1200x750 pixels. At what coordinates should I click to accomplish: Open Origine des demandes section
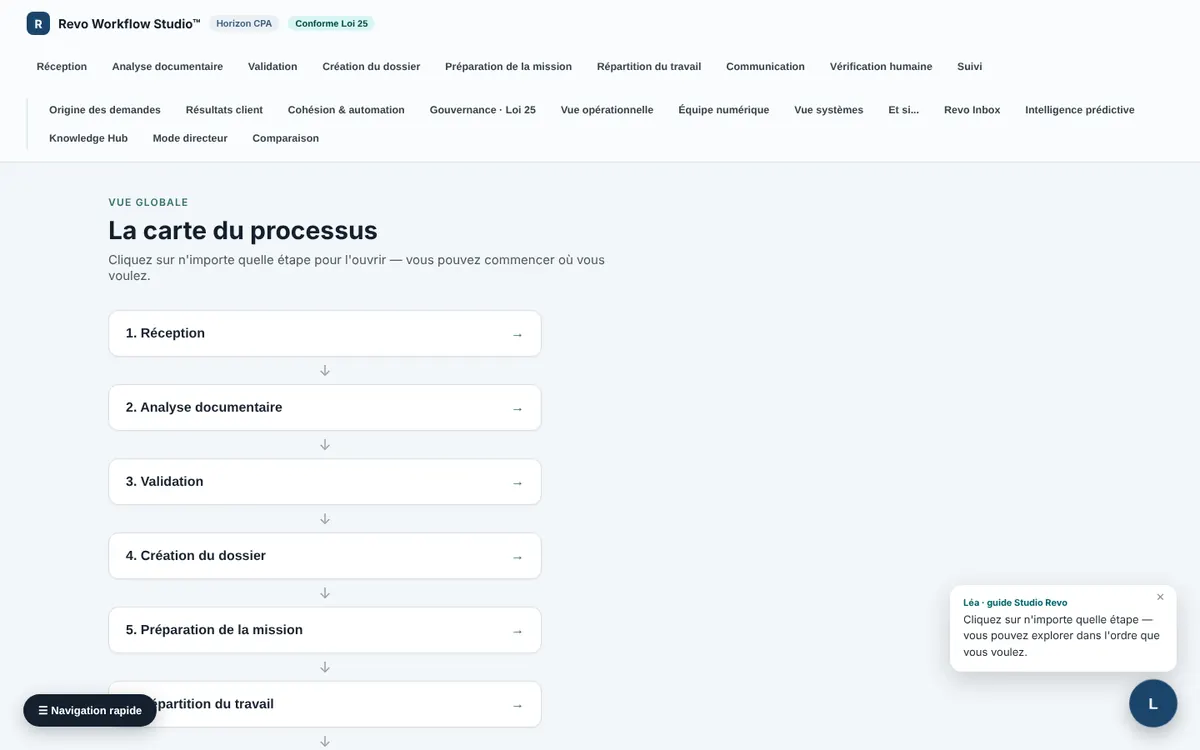point(104,110)
